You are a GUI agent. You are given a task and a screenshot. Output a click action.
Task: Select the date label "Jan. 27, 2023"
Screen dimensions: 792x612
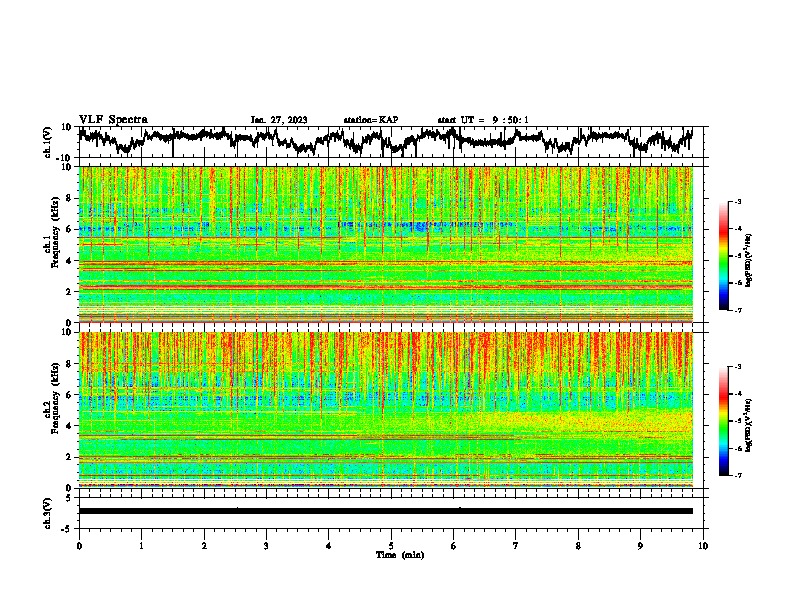pos(279,120)
